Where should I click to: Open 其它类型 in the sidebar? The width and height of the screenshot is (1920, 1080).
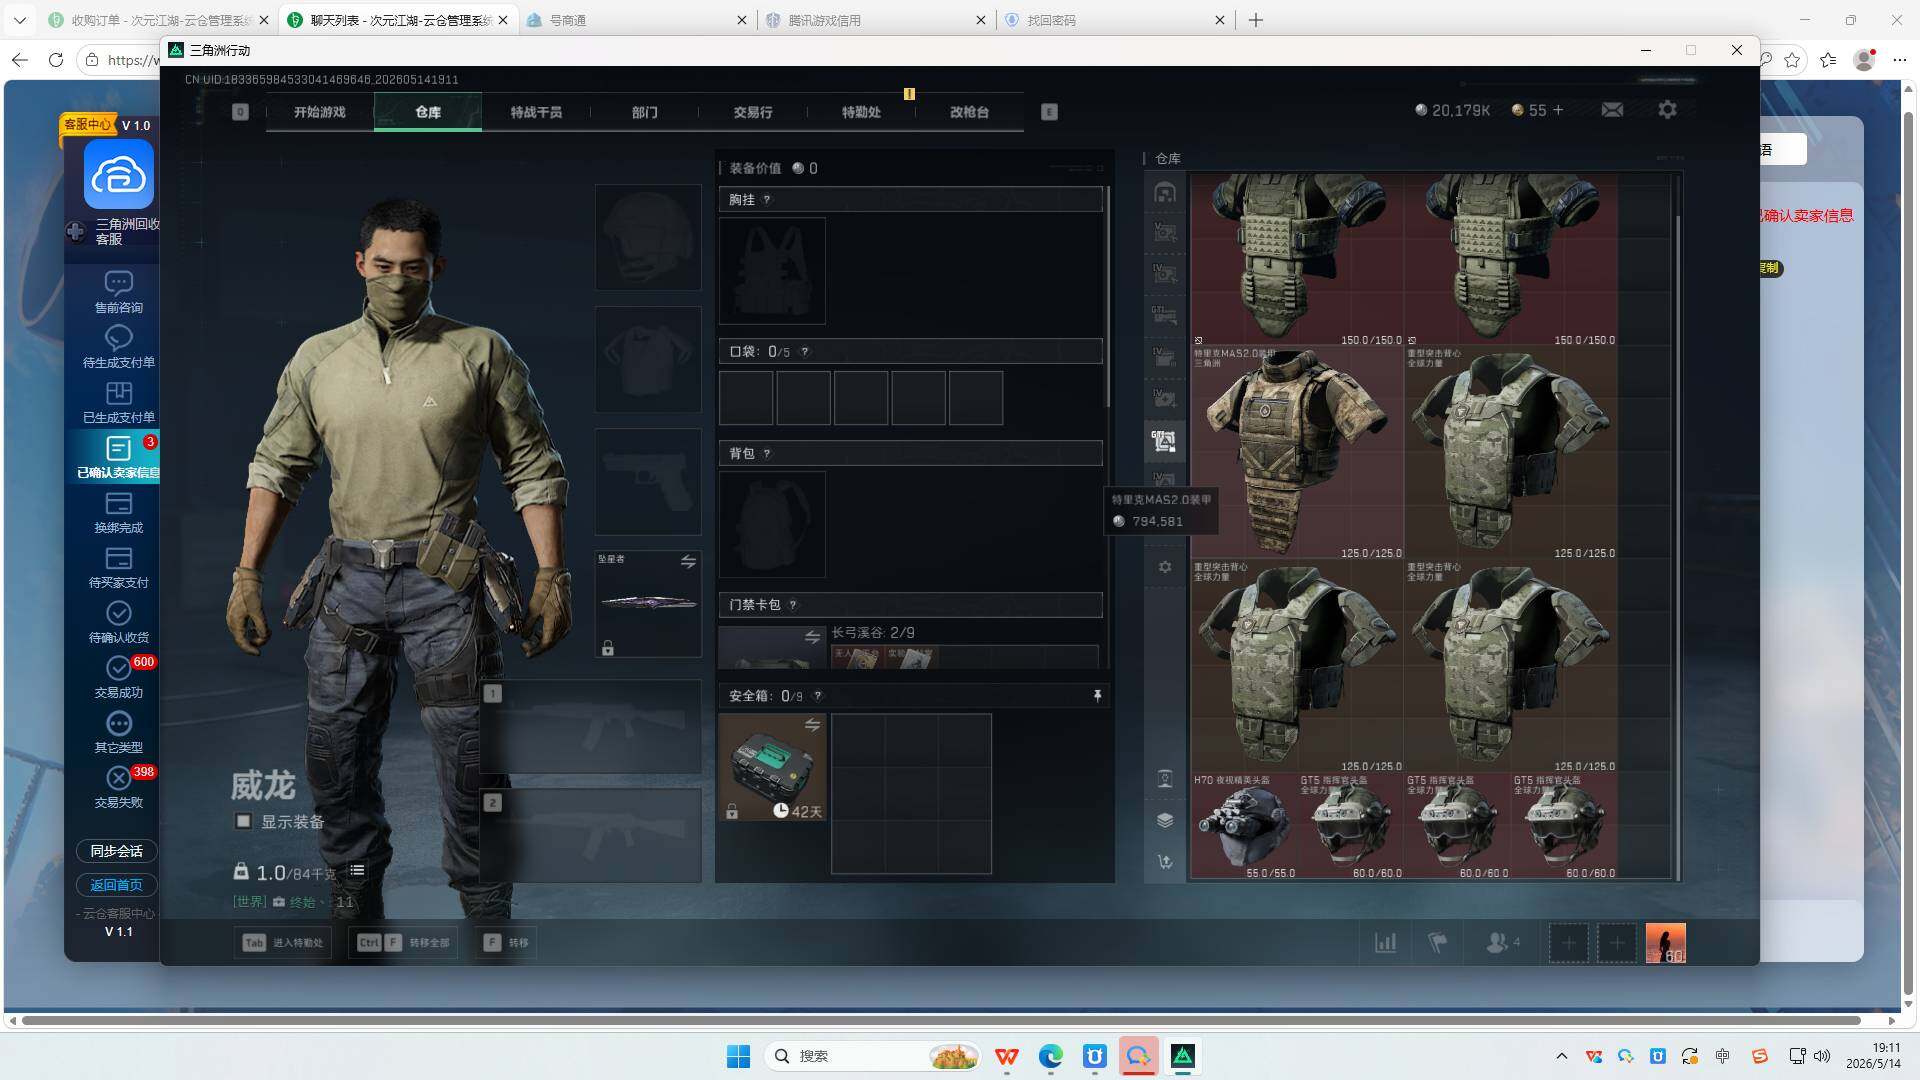(118, 733)
